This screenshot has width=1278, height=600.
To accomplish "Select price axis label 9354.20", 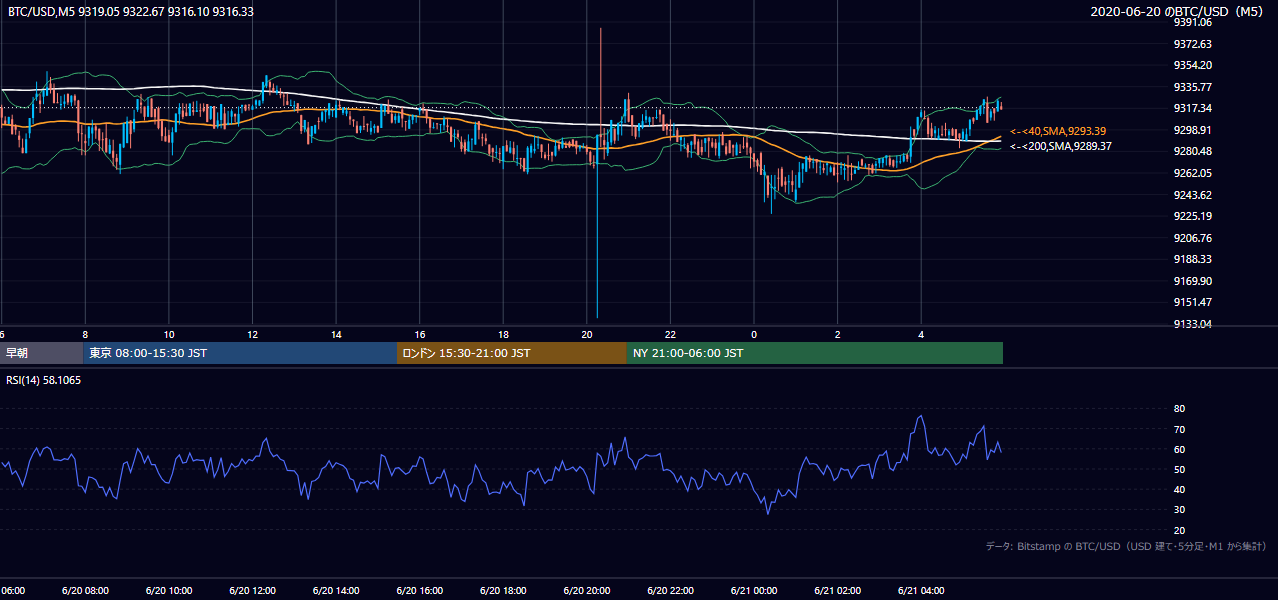I will tap(1193, 65).
